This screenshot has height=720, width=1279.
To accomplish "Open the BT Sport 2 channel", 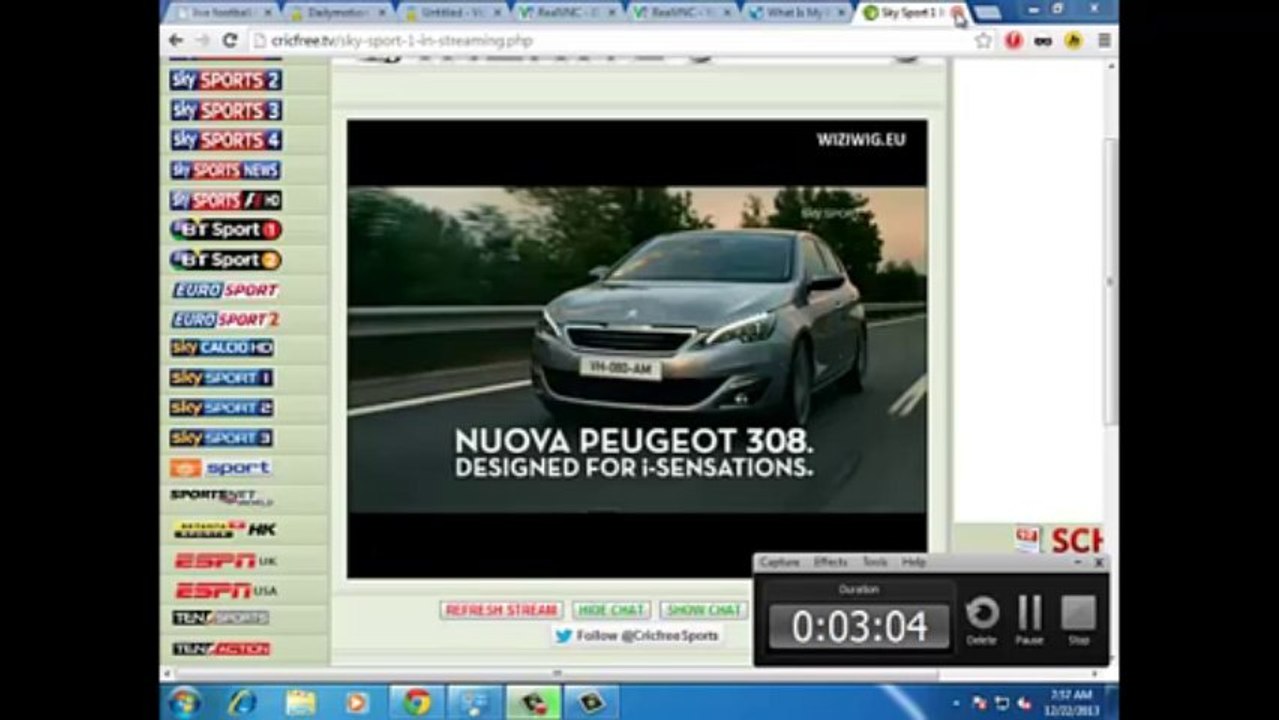I will (225, 260).
